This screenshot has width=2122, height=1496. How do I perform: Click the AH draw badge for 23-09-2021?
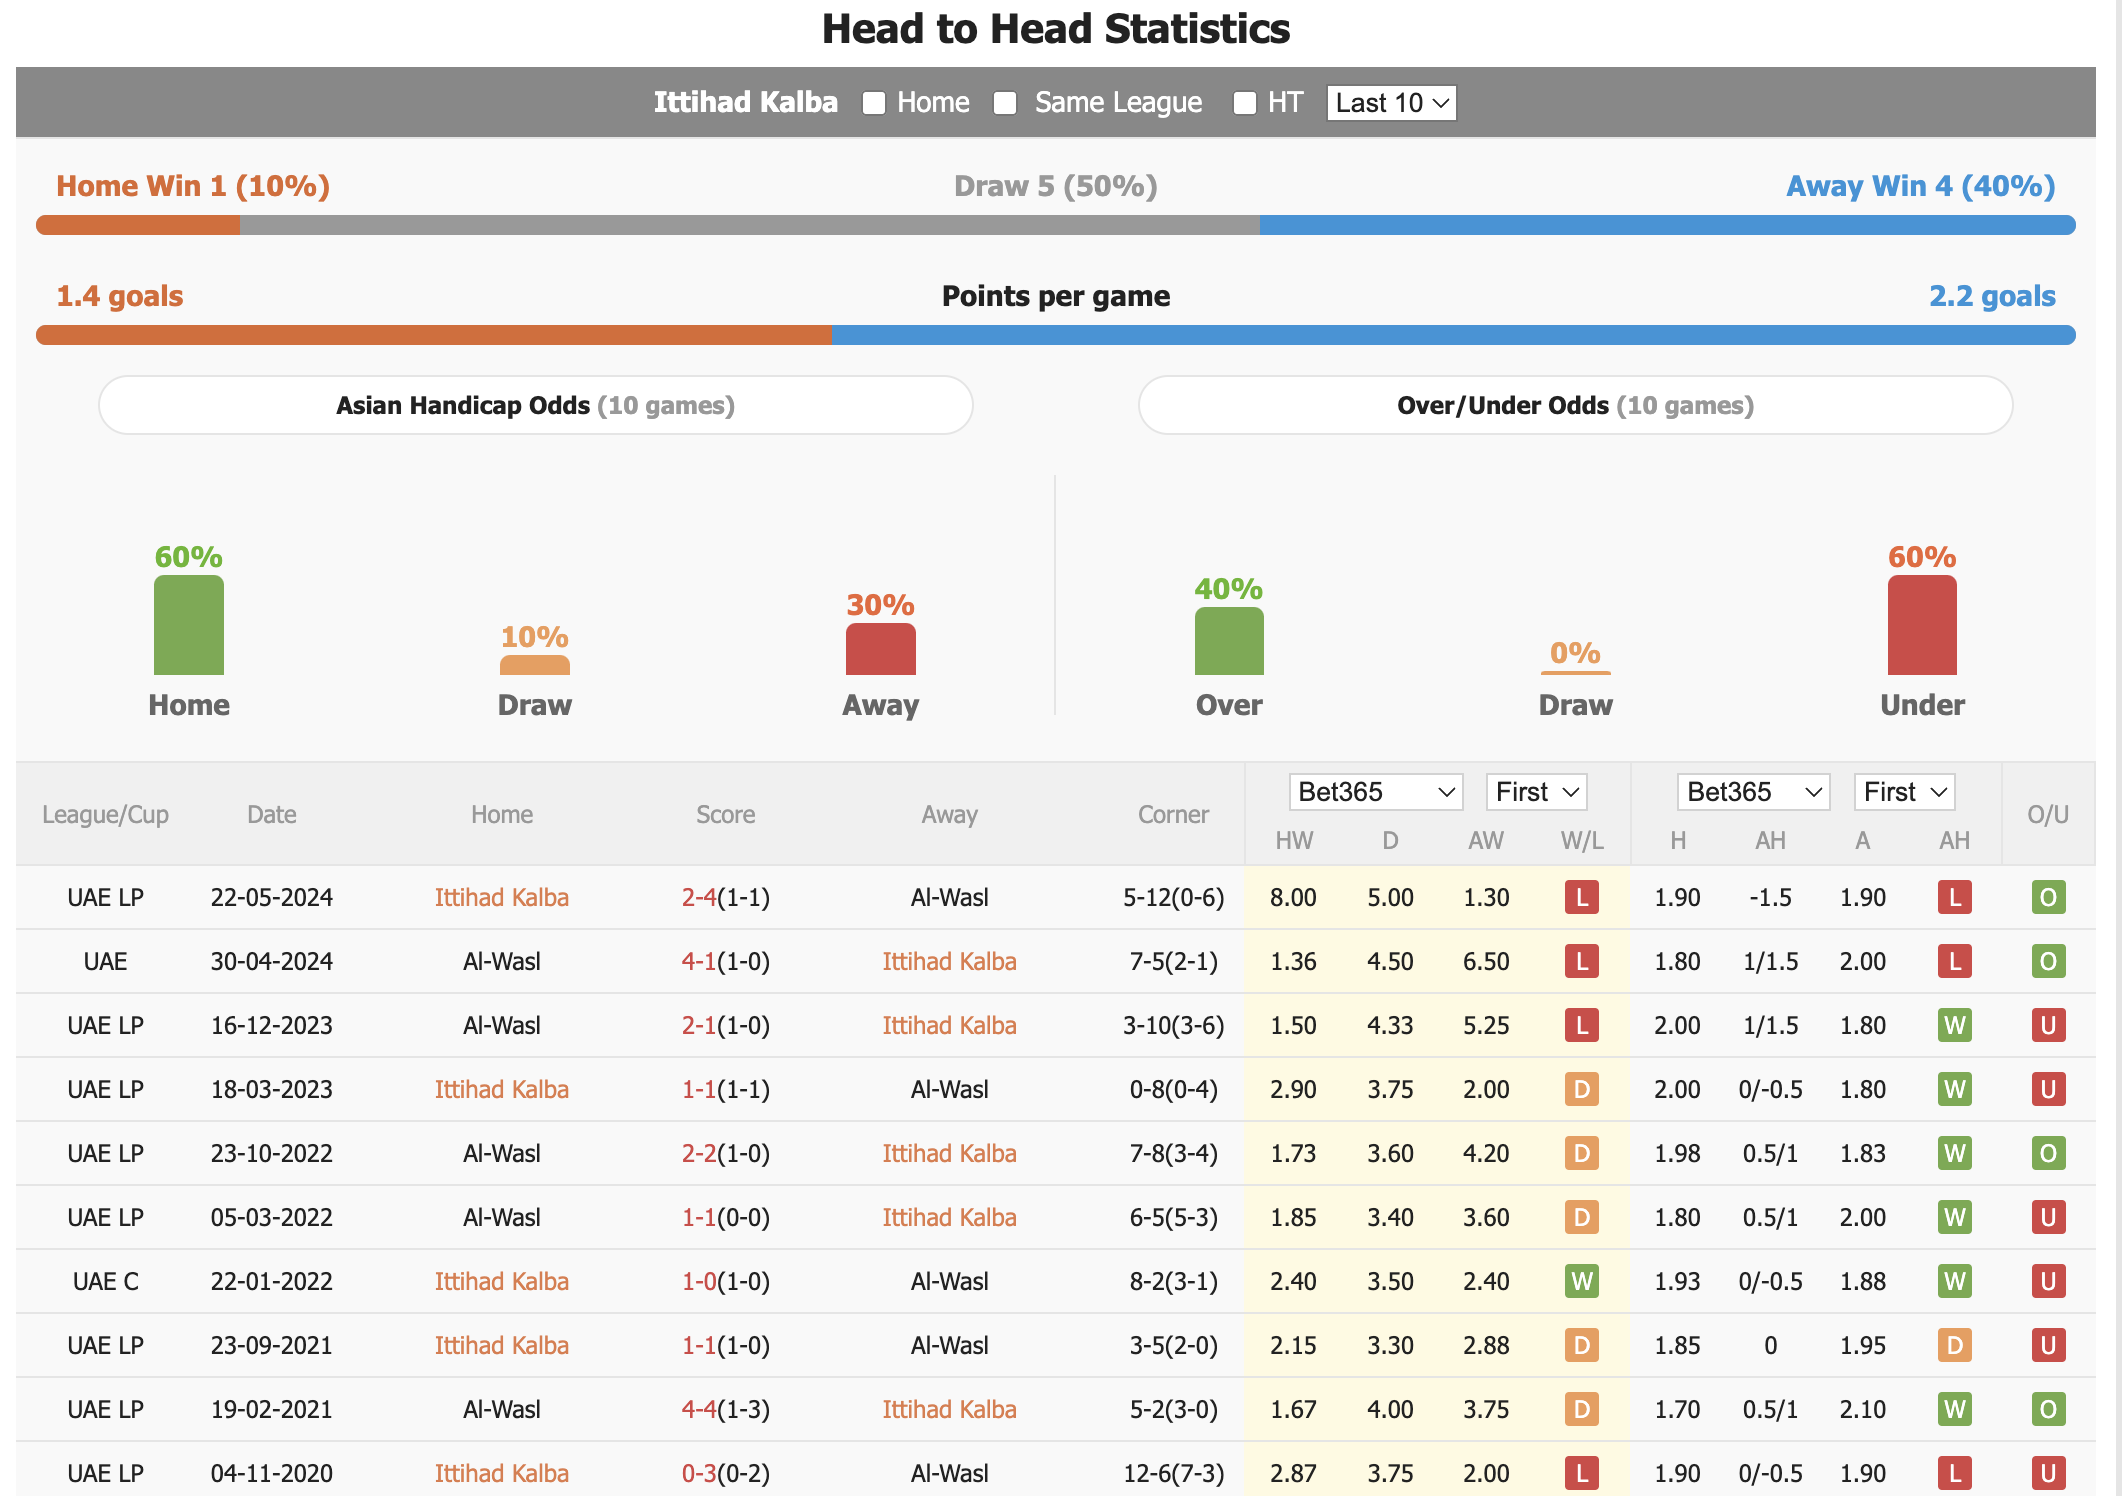tap(1955, 1345)
